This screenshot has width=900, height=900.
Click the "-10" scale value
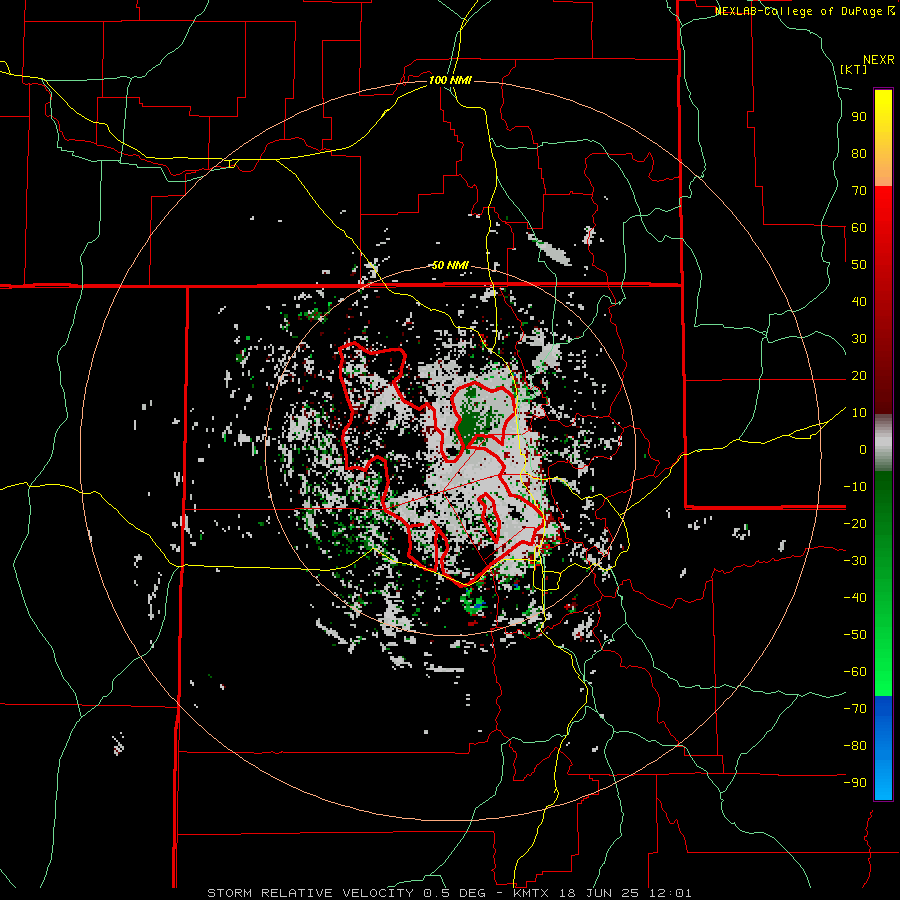pyautogui.click(x=855, y=487)
